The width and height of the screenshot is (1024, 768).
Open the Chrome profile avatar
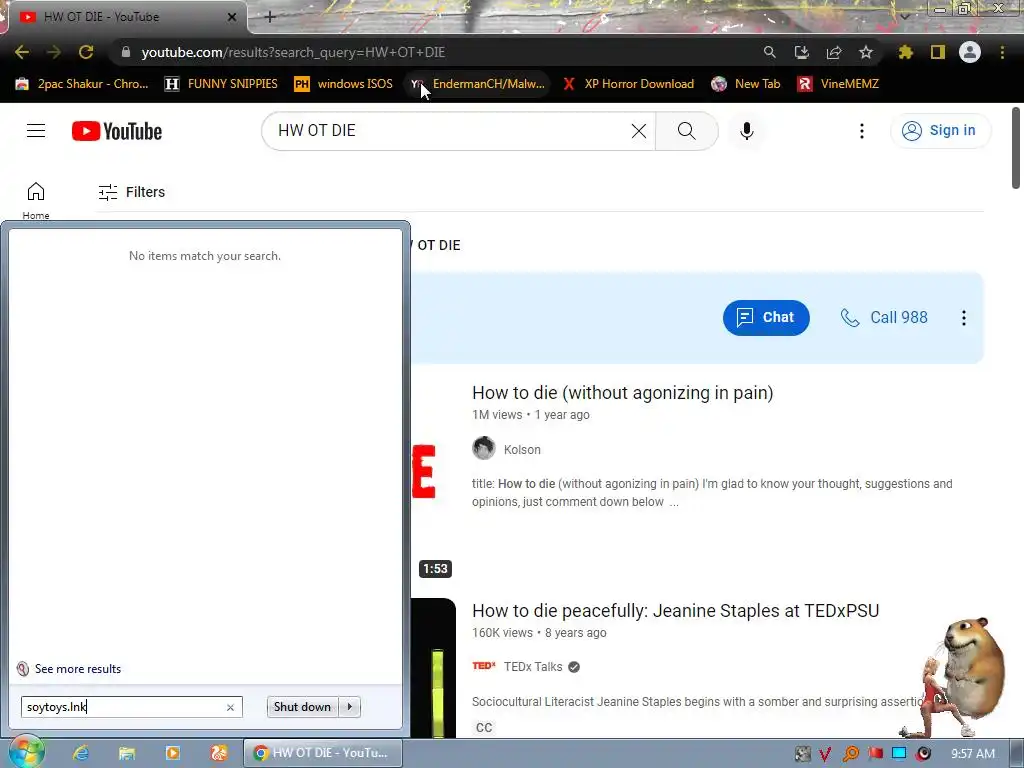pyautogui.click(x=970, y=52)
